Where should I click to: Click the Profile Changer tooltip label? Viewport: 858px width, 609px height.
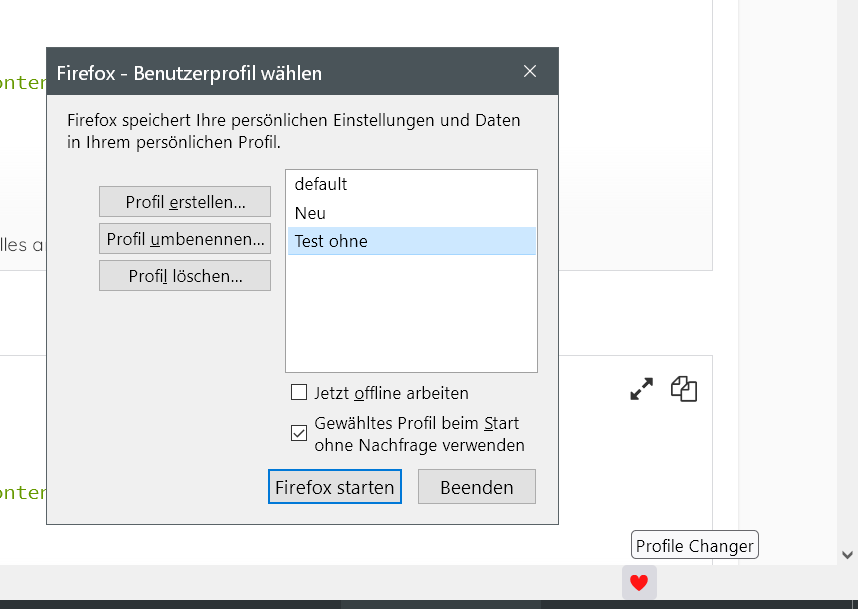695,546
